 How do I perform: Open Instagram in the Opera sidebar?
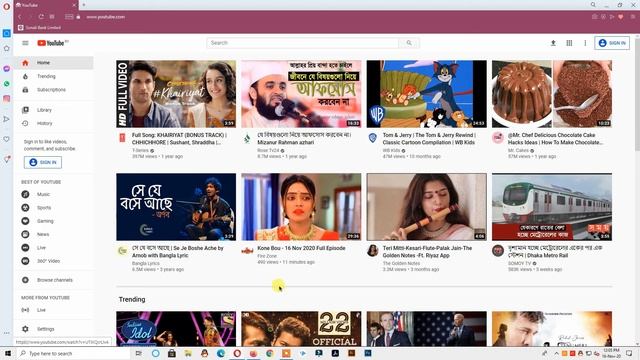pos(7,98)
